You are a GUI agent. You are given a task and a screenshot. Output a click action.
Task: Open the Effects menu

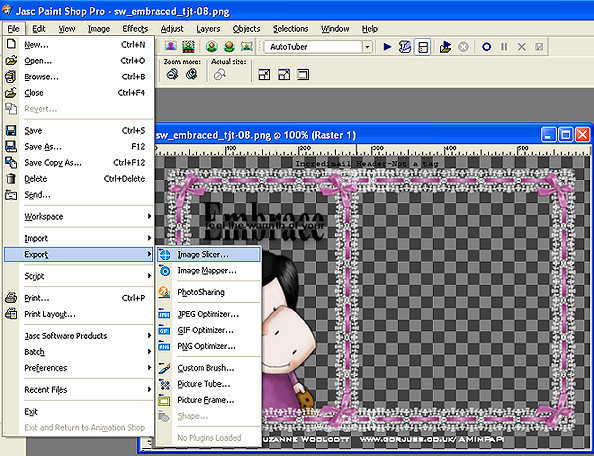click(x=135, y=29)
